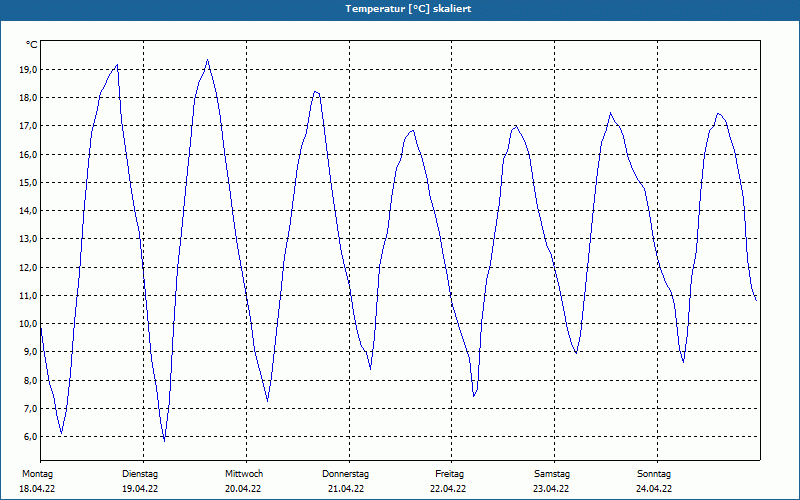
Task: Click the °C axis unit label
Action: pos(32,45)
